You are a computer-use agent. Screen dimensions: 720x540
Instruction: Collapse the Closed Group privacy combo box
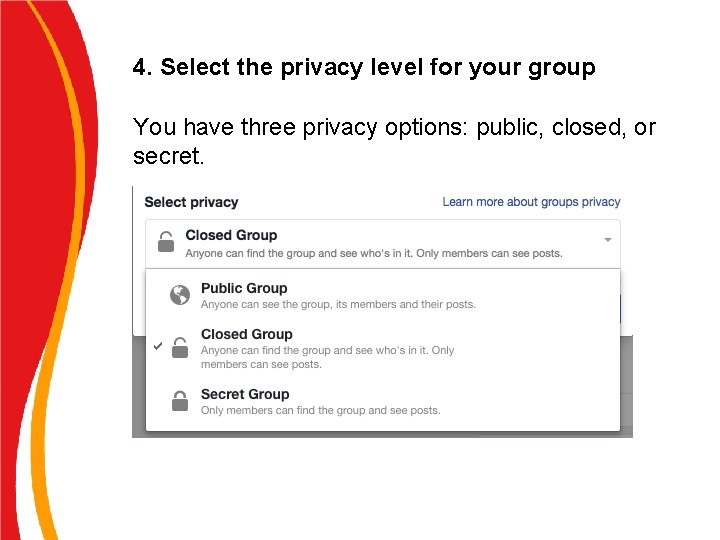(382, 243)
